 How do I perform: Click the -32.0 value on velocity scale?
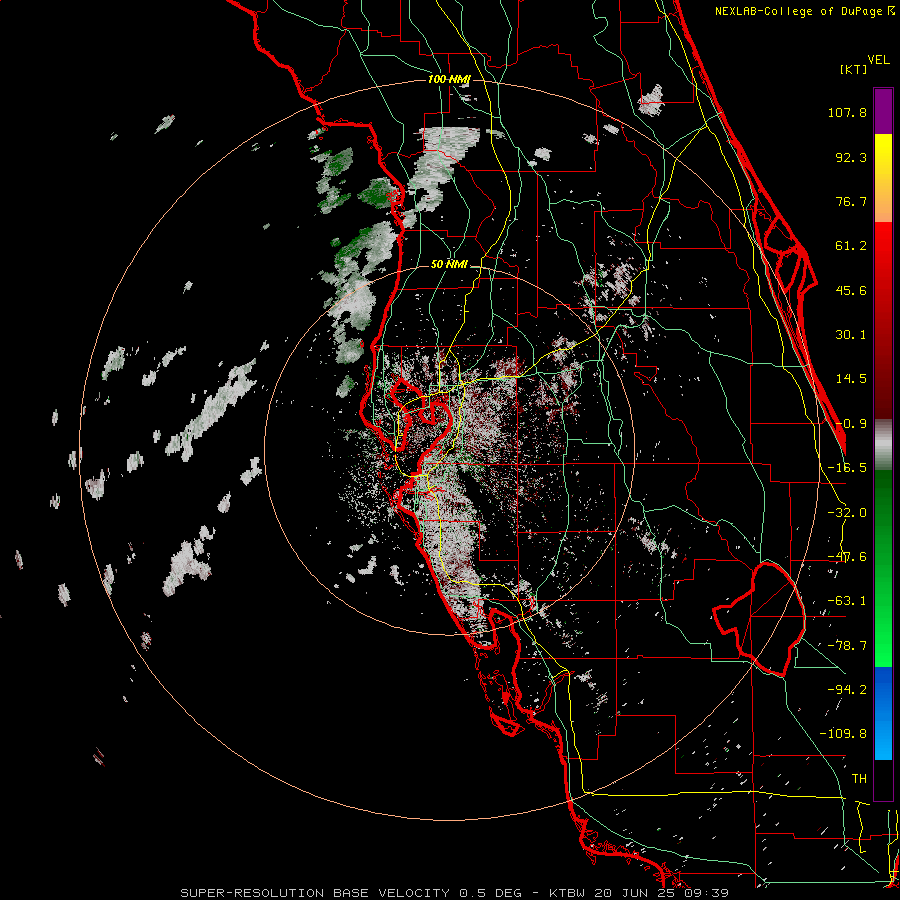[847, 513]
